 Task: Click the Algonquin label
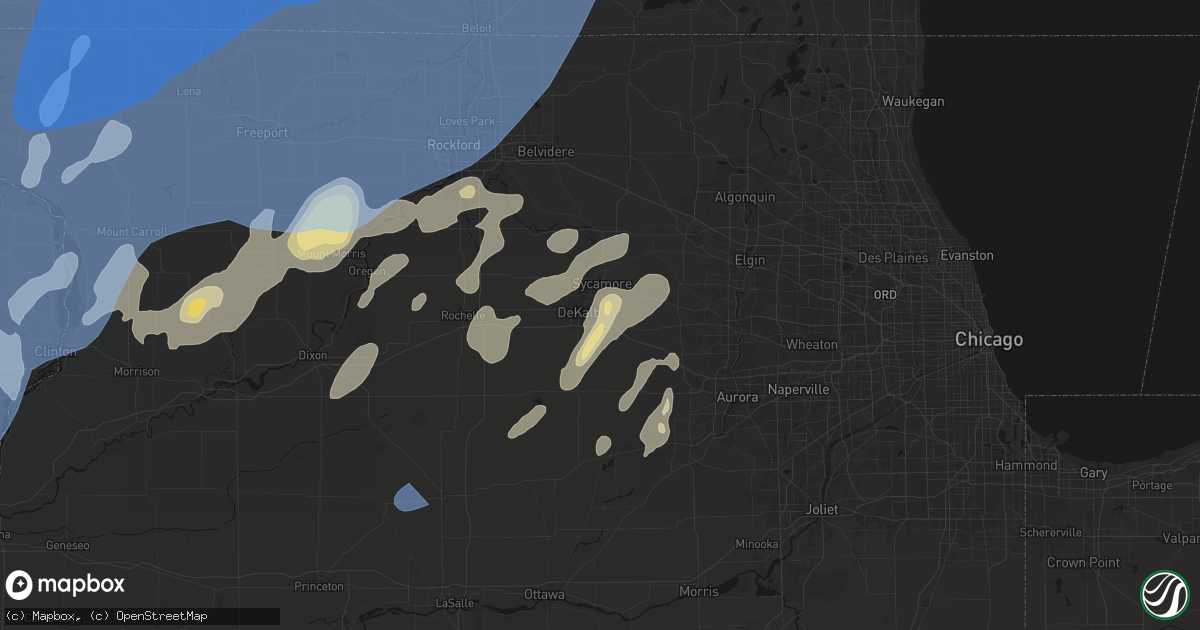point(744,197)
